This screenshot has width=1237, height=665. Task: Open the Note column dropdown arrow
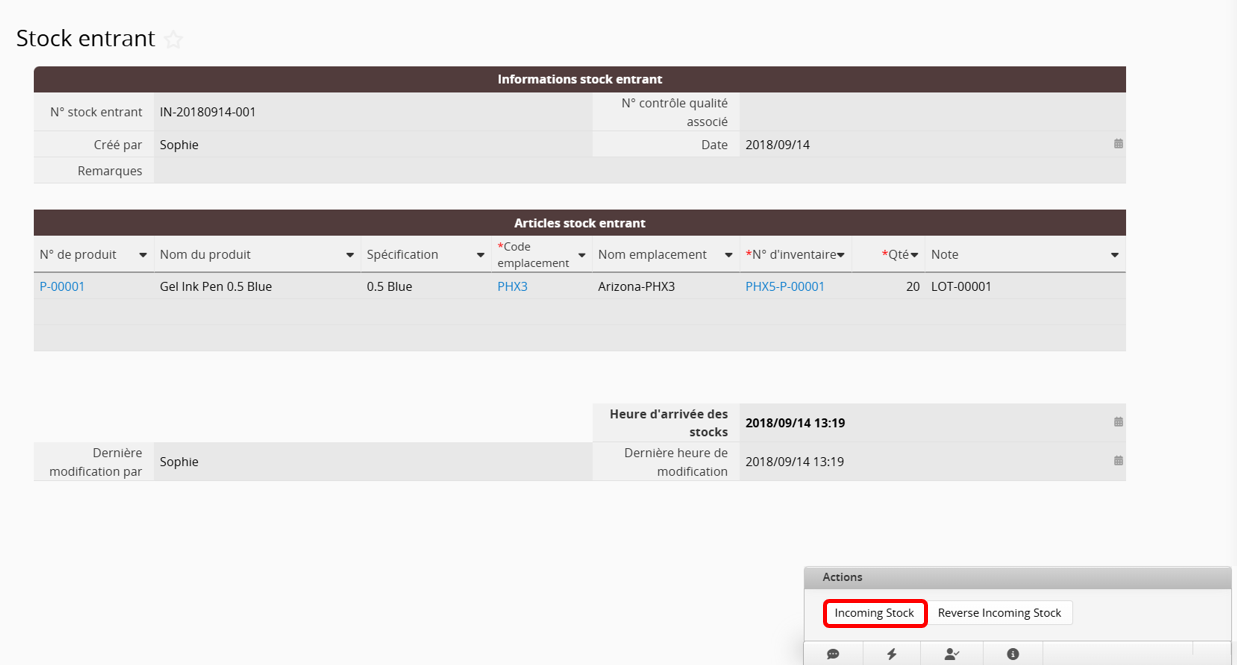point(1115,255)
